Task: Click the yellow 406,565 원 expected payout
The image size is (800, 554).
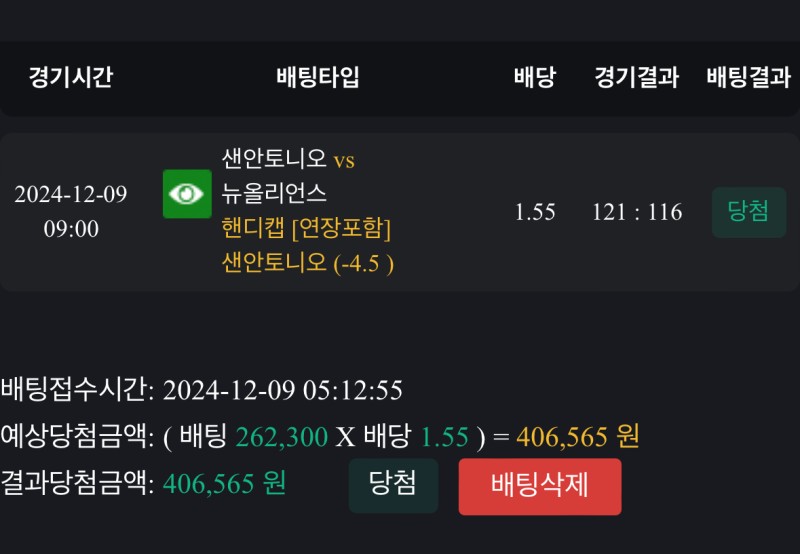Action: click(x=577, y=437)
